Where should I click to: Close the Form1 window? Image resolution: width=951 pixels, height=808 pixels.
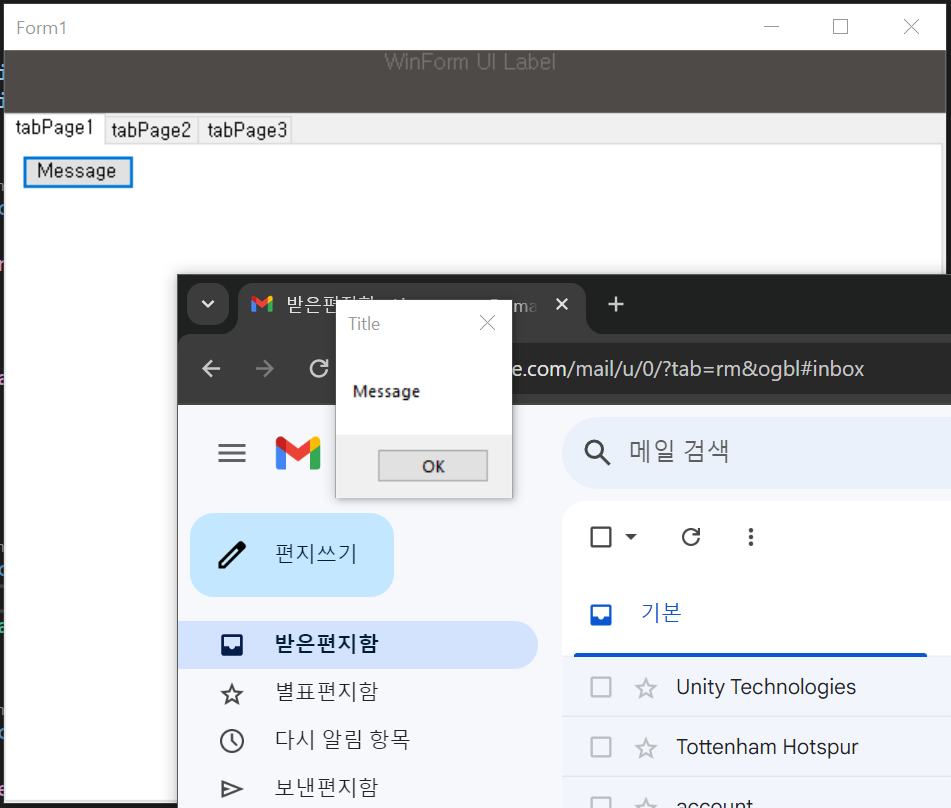911,27
